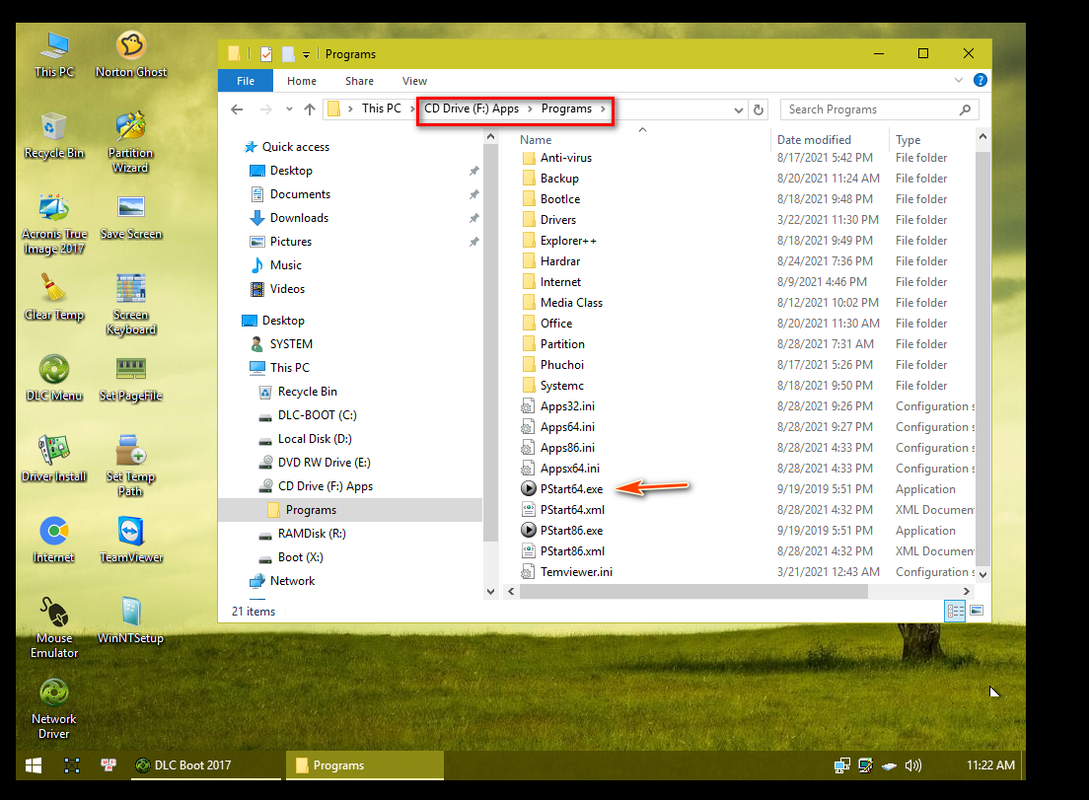Open the Mouse Emulator desktop icon
This screenshot has height=800, width=1089.
[54, 628]
